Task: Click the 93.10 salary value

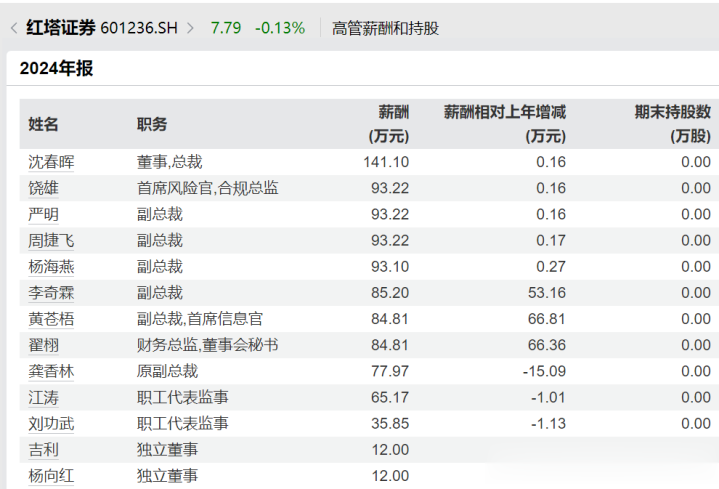Action: [390, 267]
